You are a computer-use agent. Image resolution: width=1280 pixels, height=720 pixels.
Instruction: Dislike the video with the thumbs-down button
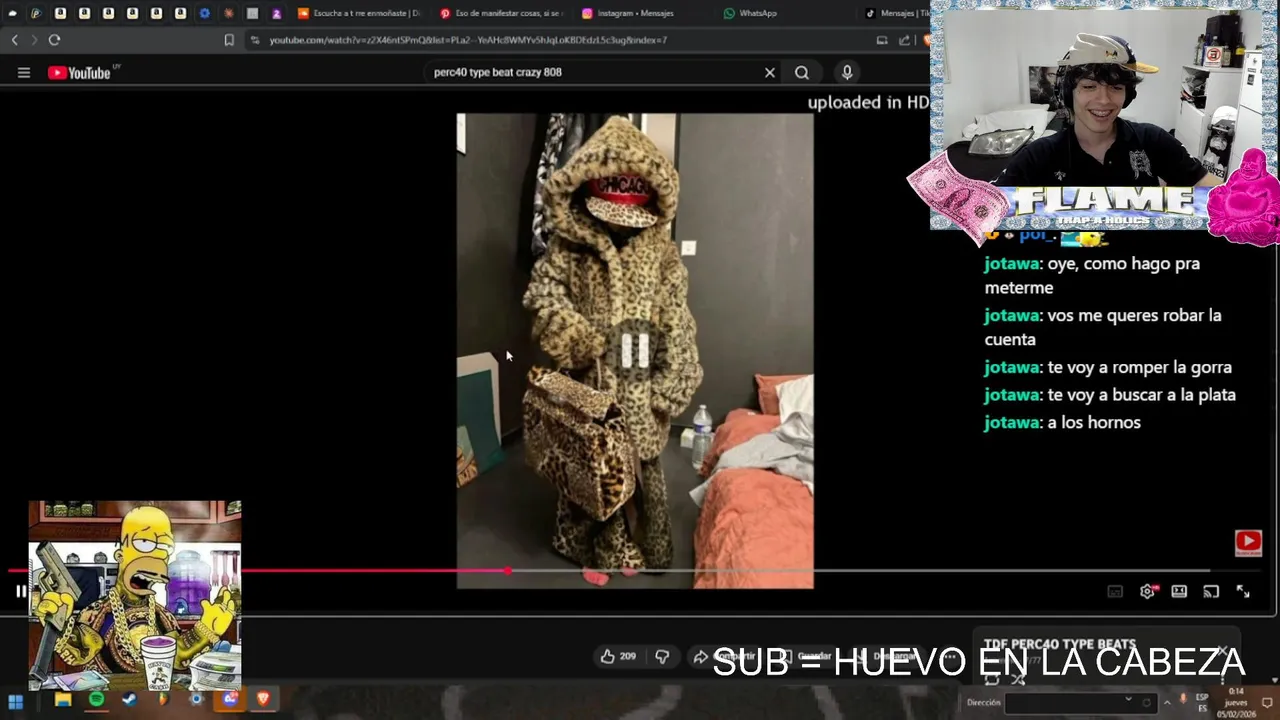pos(662,656)
